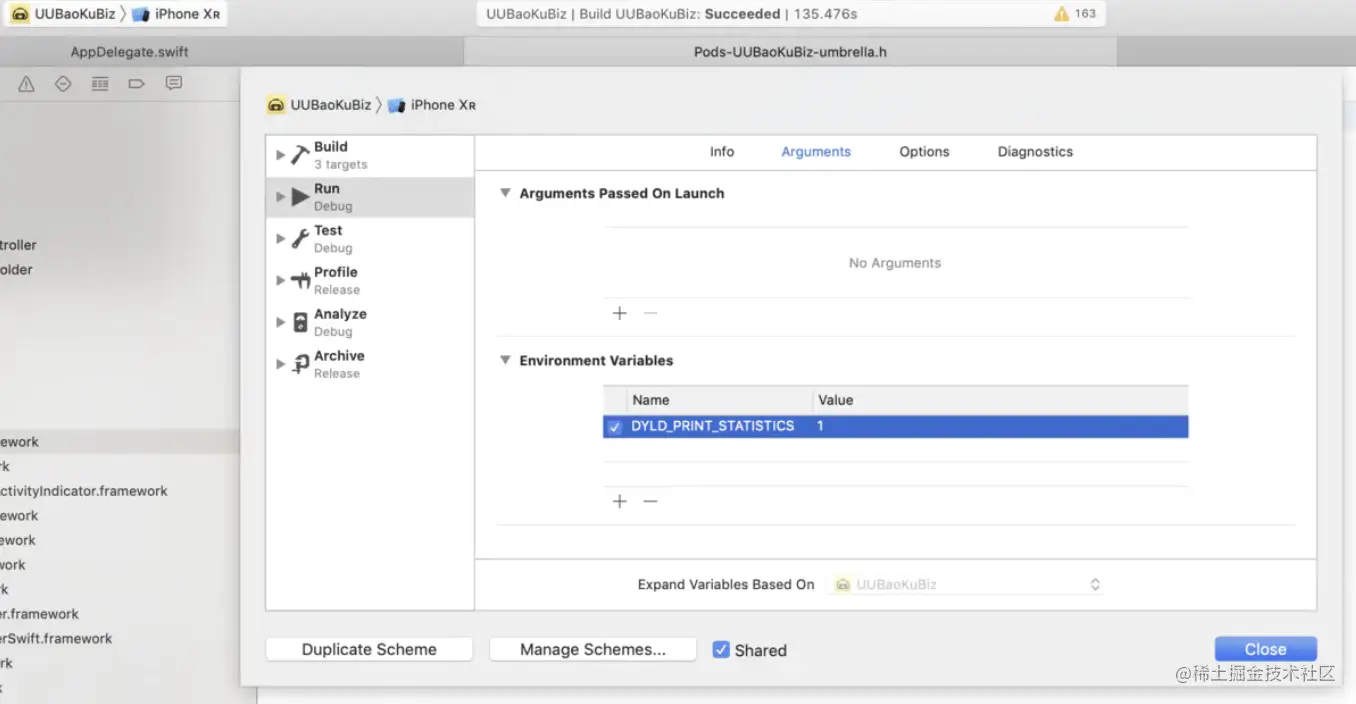Click the 163 warnings indicator

[1076, 14]
